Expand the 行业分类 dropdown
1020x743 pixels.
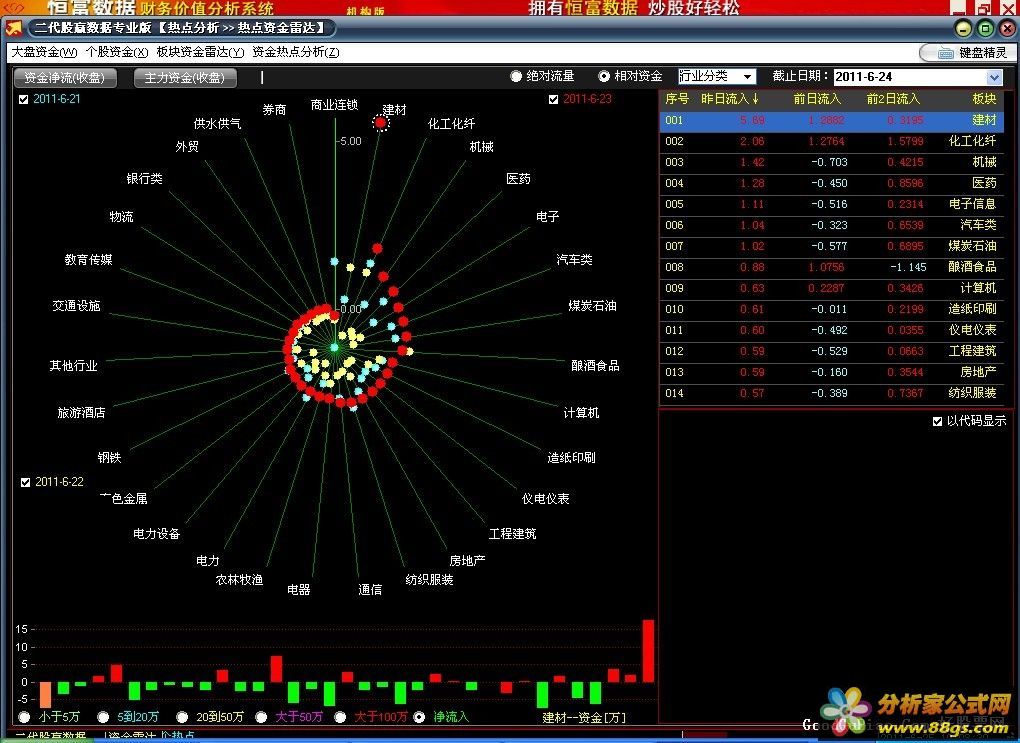click(748, 77)
